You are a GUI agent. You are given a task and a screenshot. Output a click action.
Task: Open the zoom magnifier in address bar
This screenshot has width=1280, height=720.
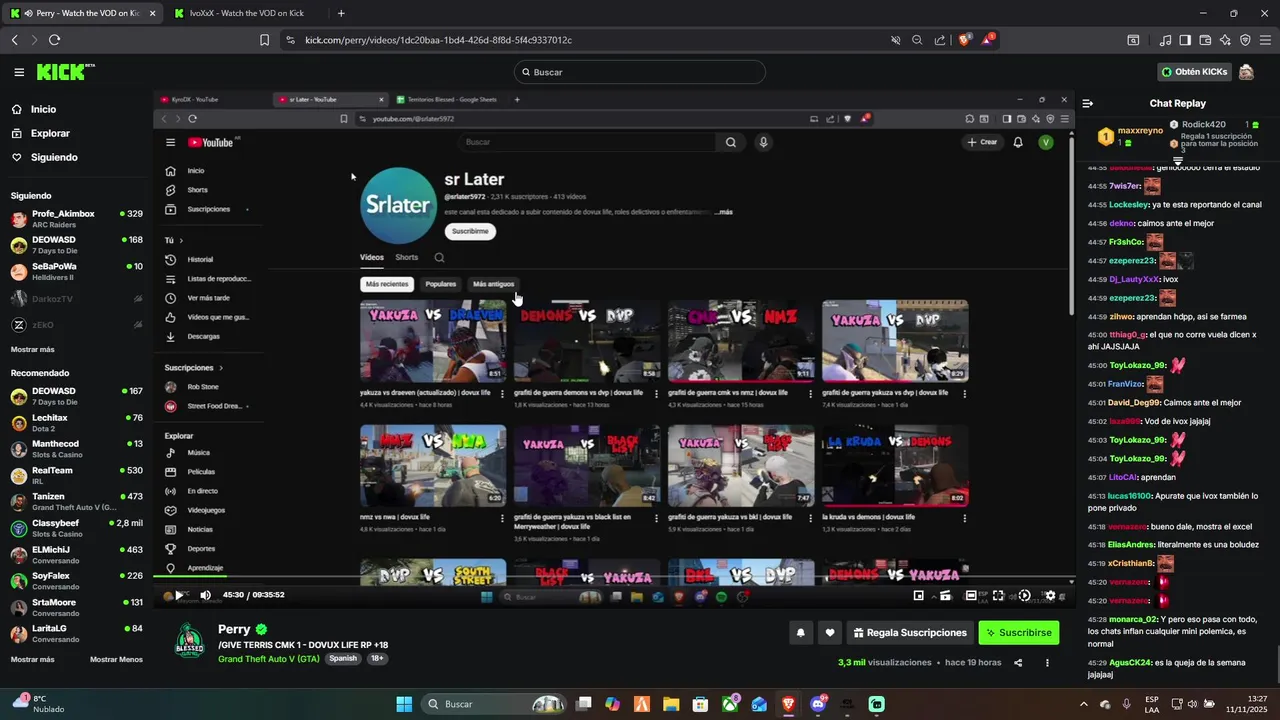(917, 40)
